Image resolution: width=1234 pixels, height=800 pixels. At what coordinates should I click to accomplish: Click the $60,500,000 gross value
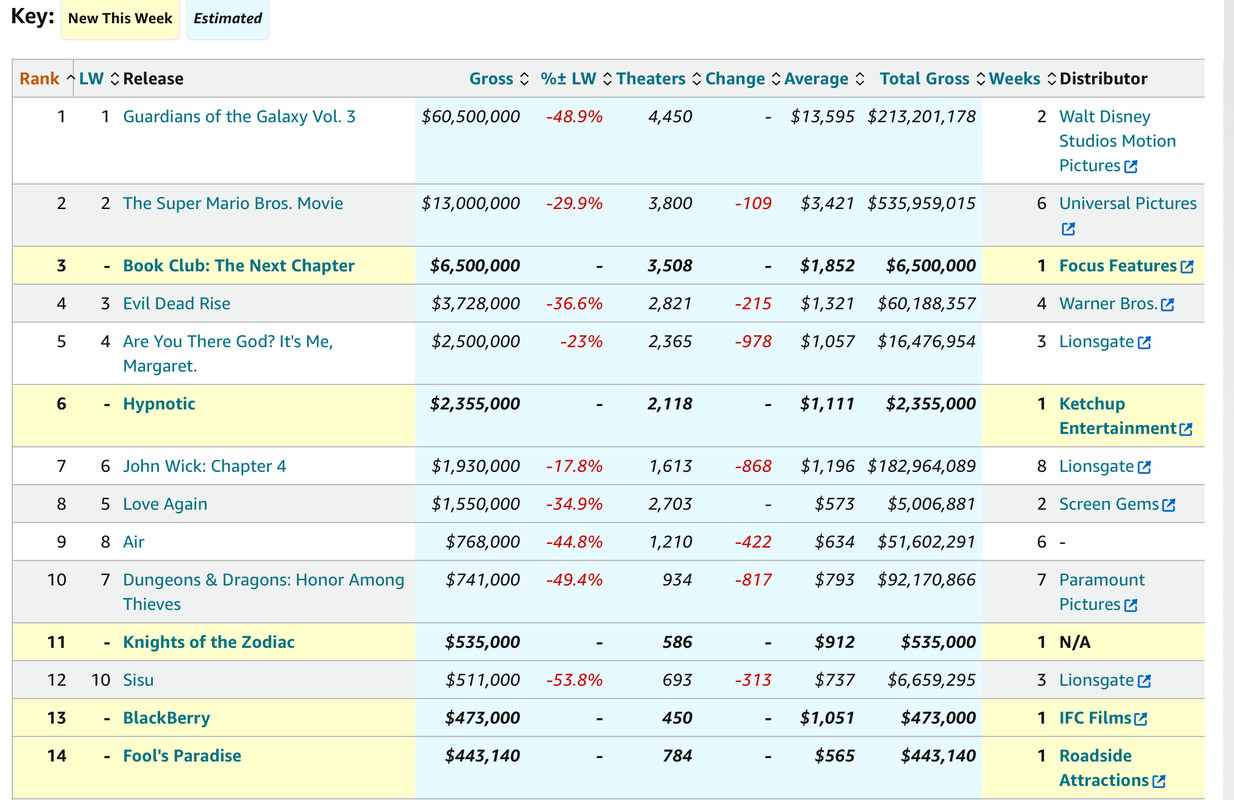[x=471, y=117]
